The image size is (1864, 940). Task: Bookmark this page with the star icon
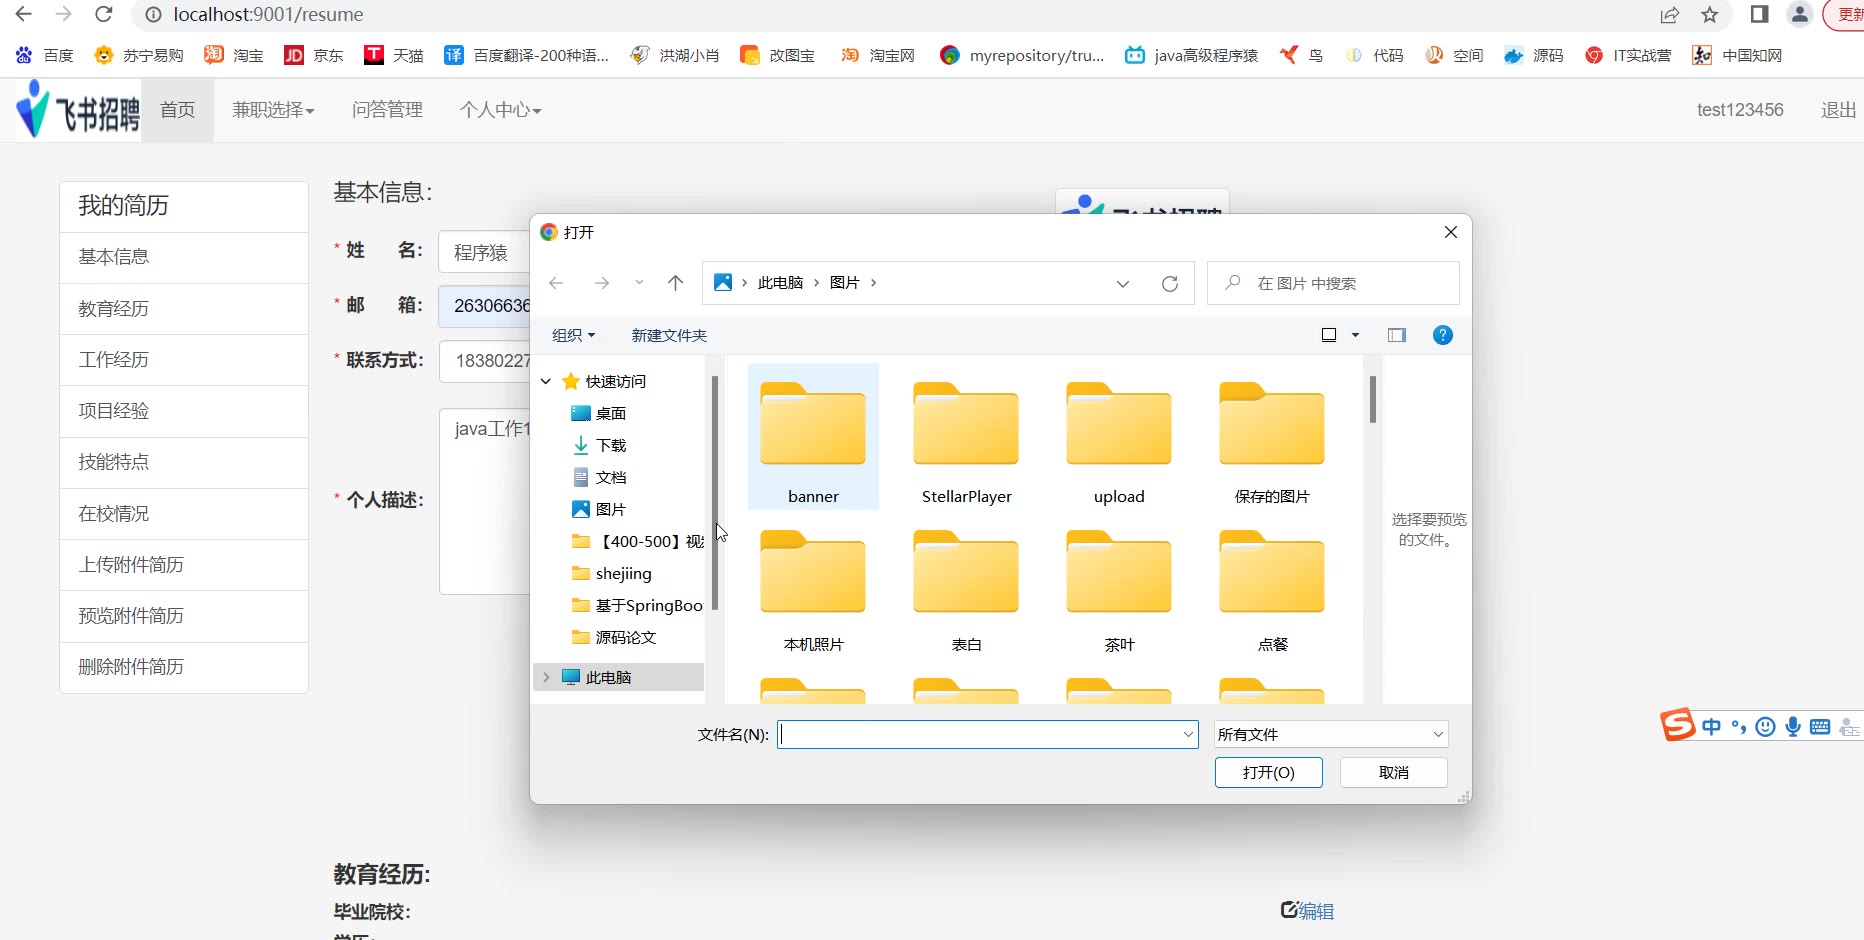[x=1710, y=15]
